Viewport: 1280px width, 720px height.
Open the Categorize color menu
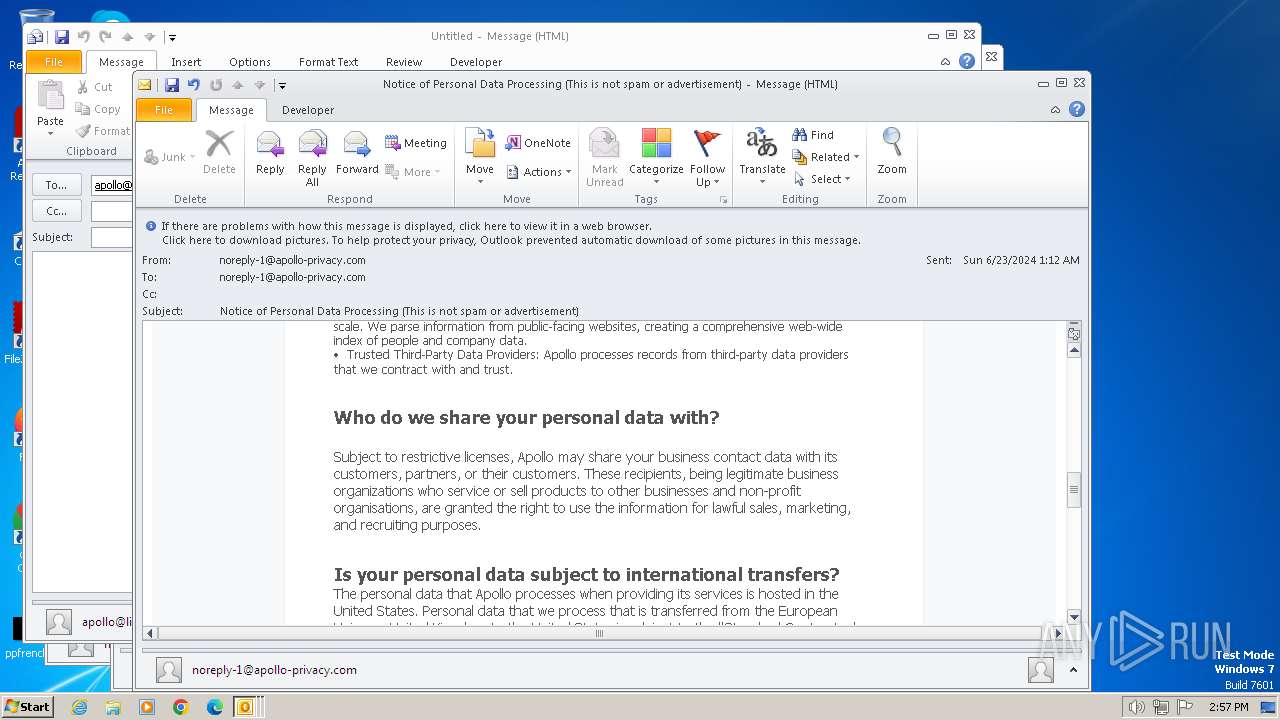(x=656, y=158)
